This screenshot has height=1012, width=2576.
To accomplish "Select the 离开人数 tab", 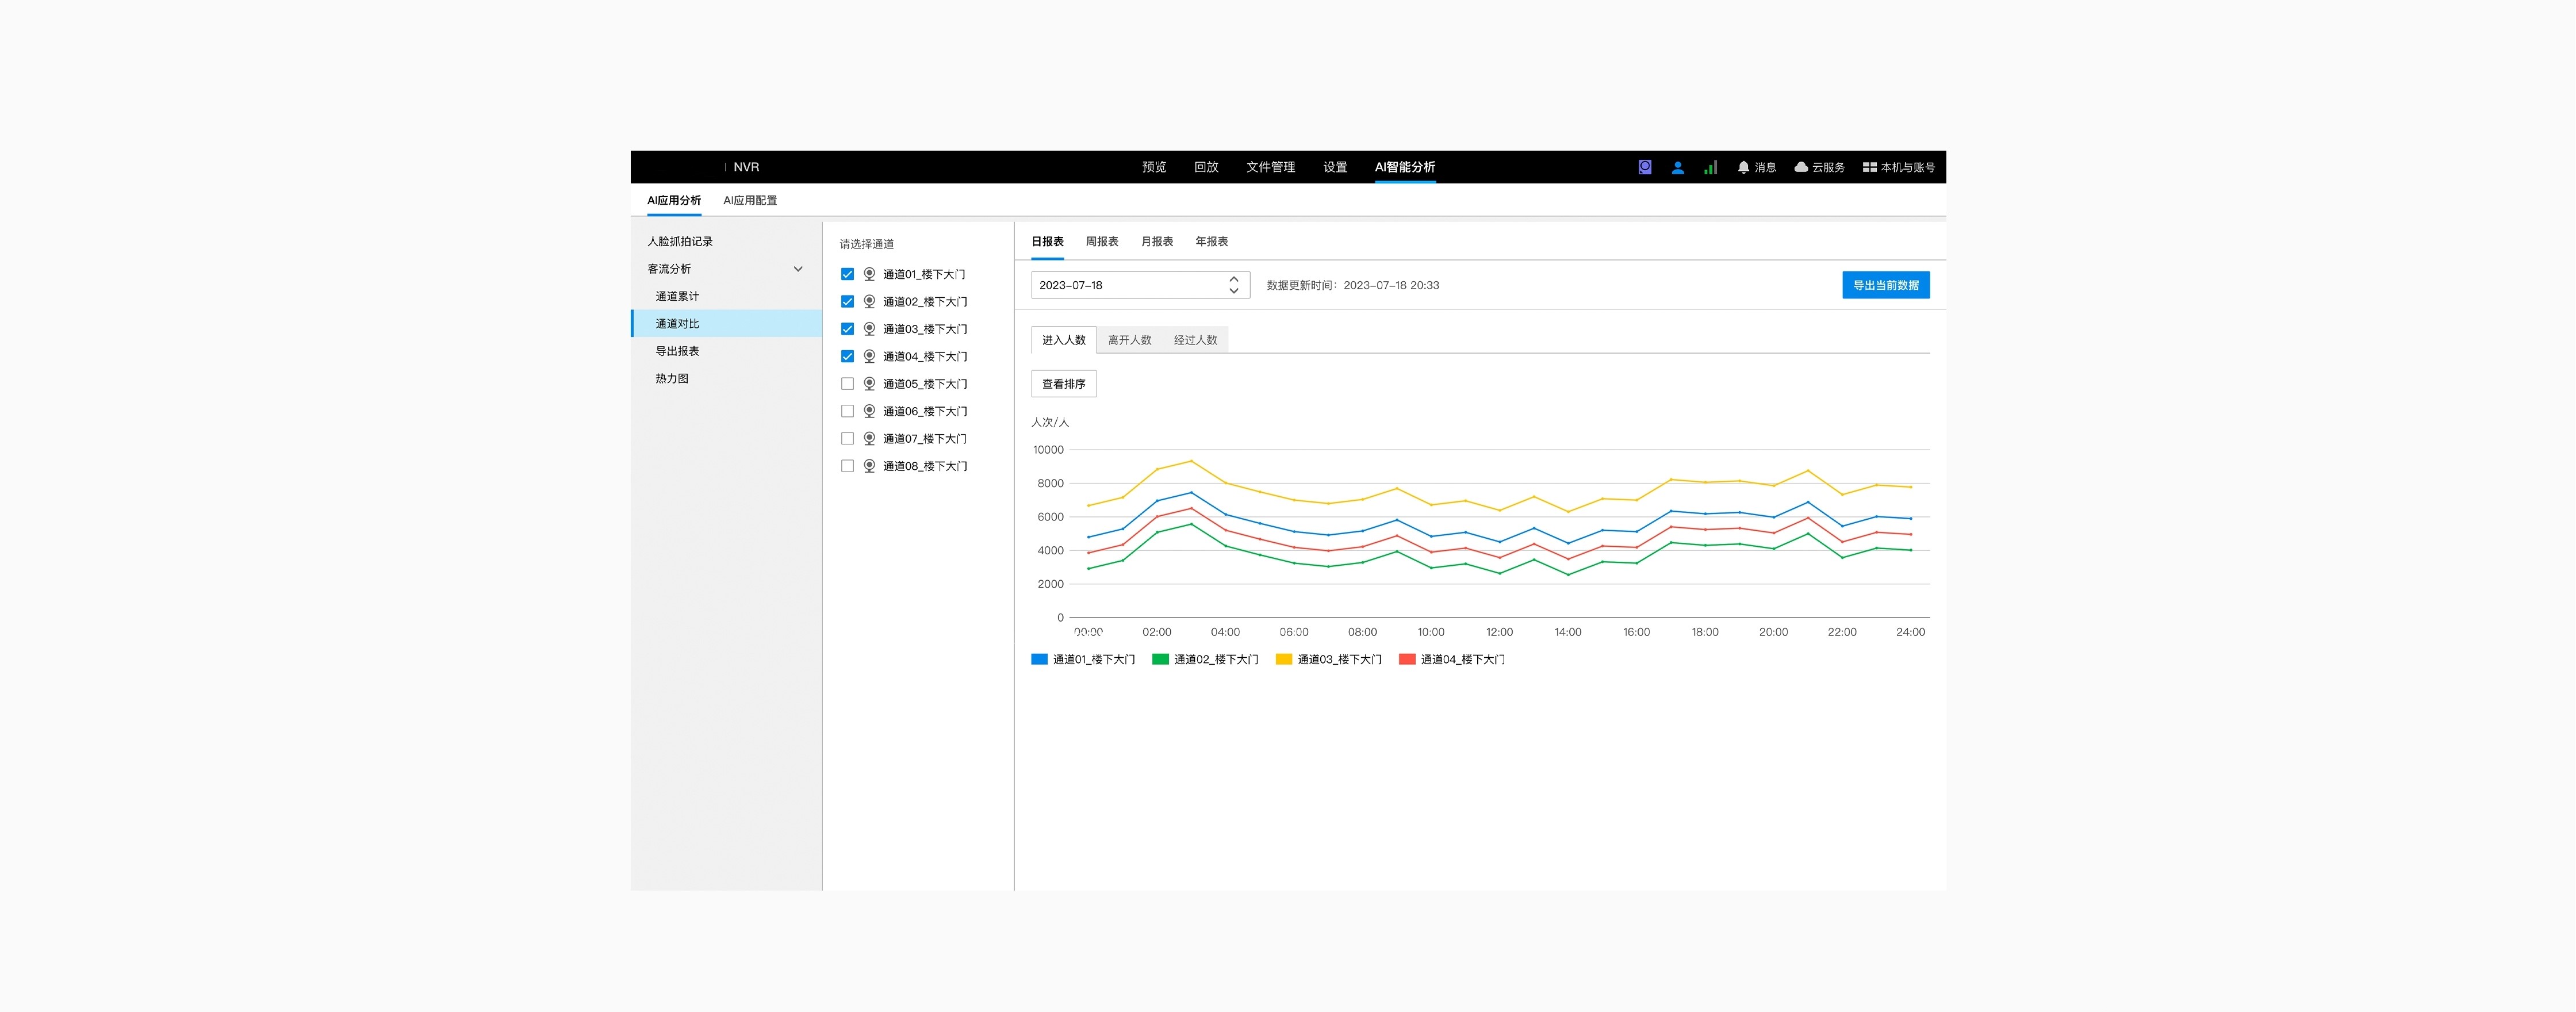I will 1129,340.
